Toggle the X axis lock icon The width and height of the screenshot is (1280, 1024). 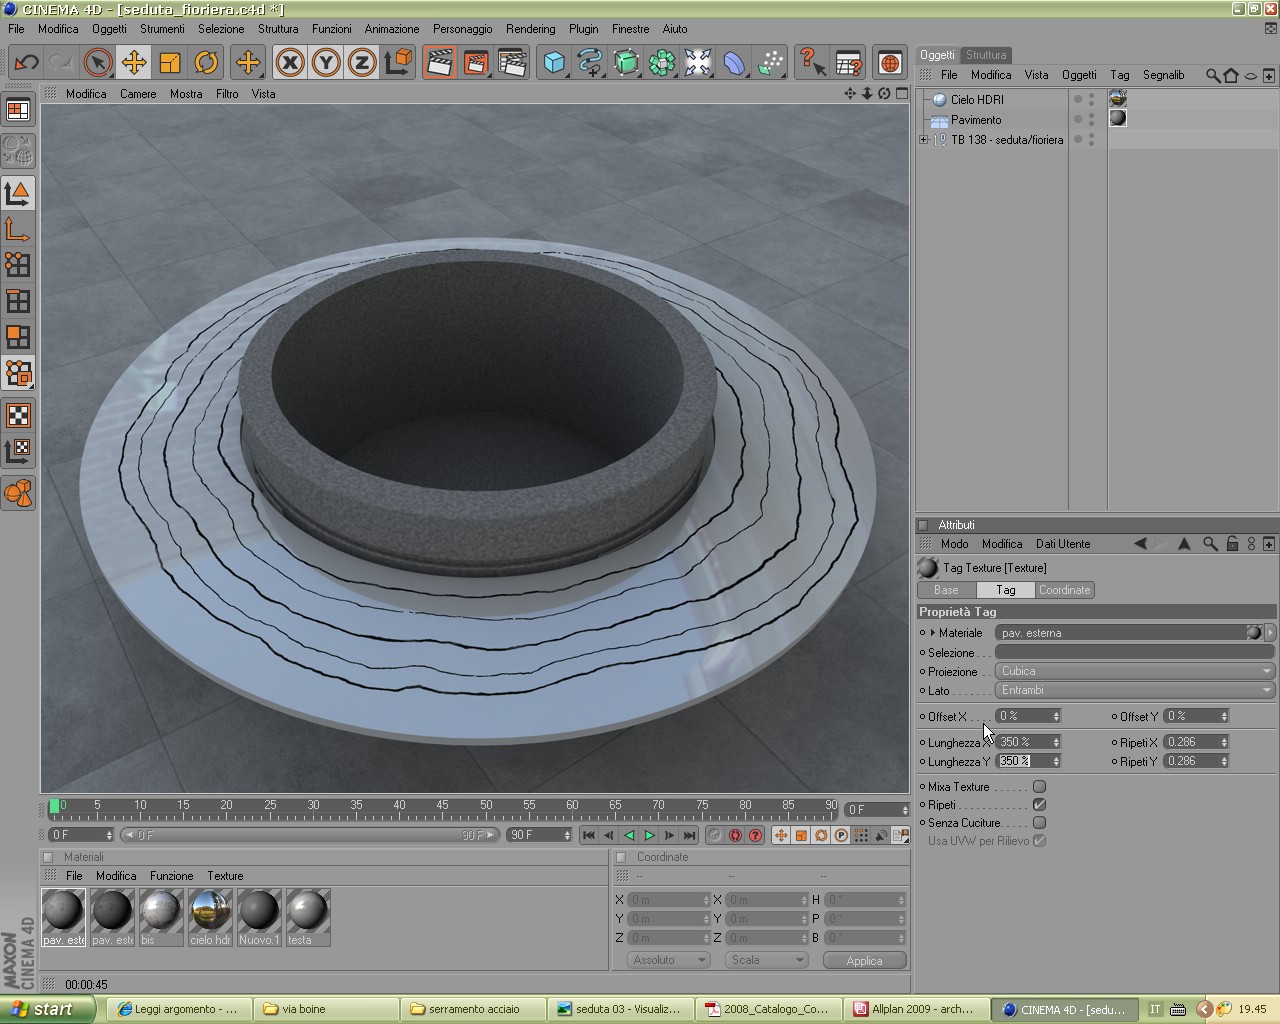pos(290,62)
